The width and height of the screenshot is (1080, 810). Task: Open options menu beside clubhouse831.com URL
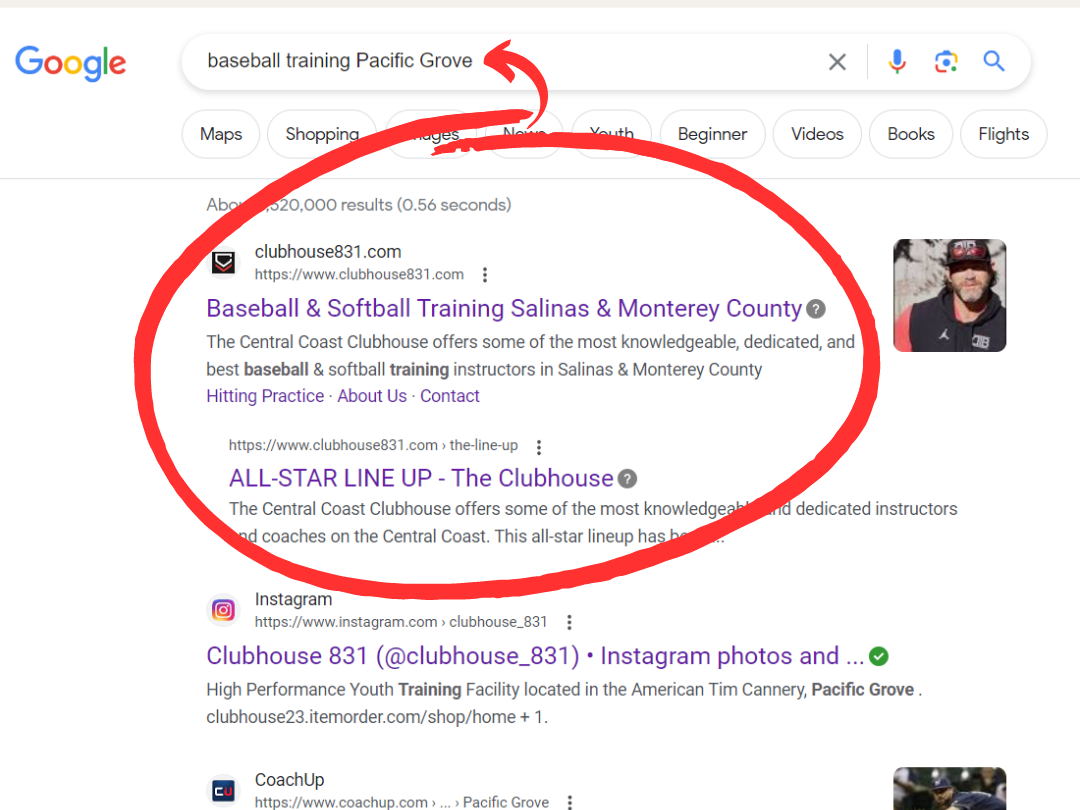(485, 275)
